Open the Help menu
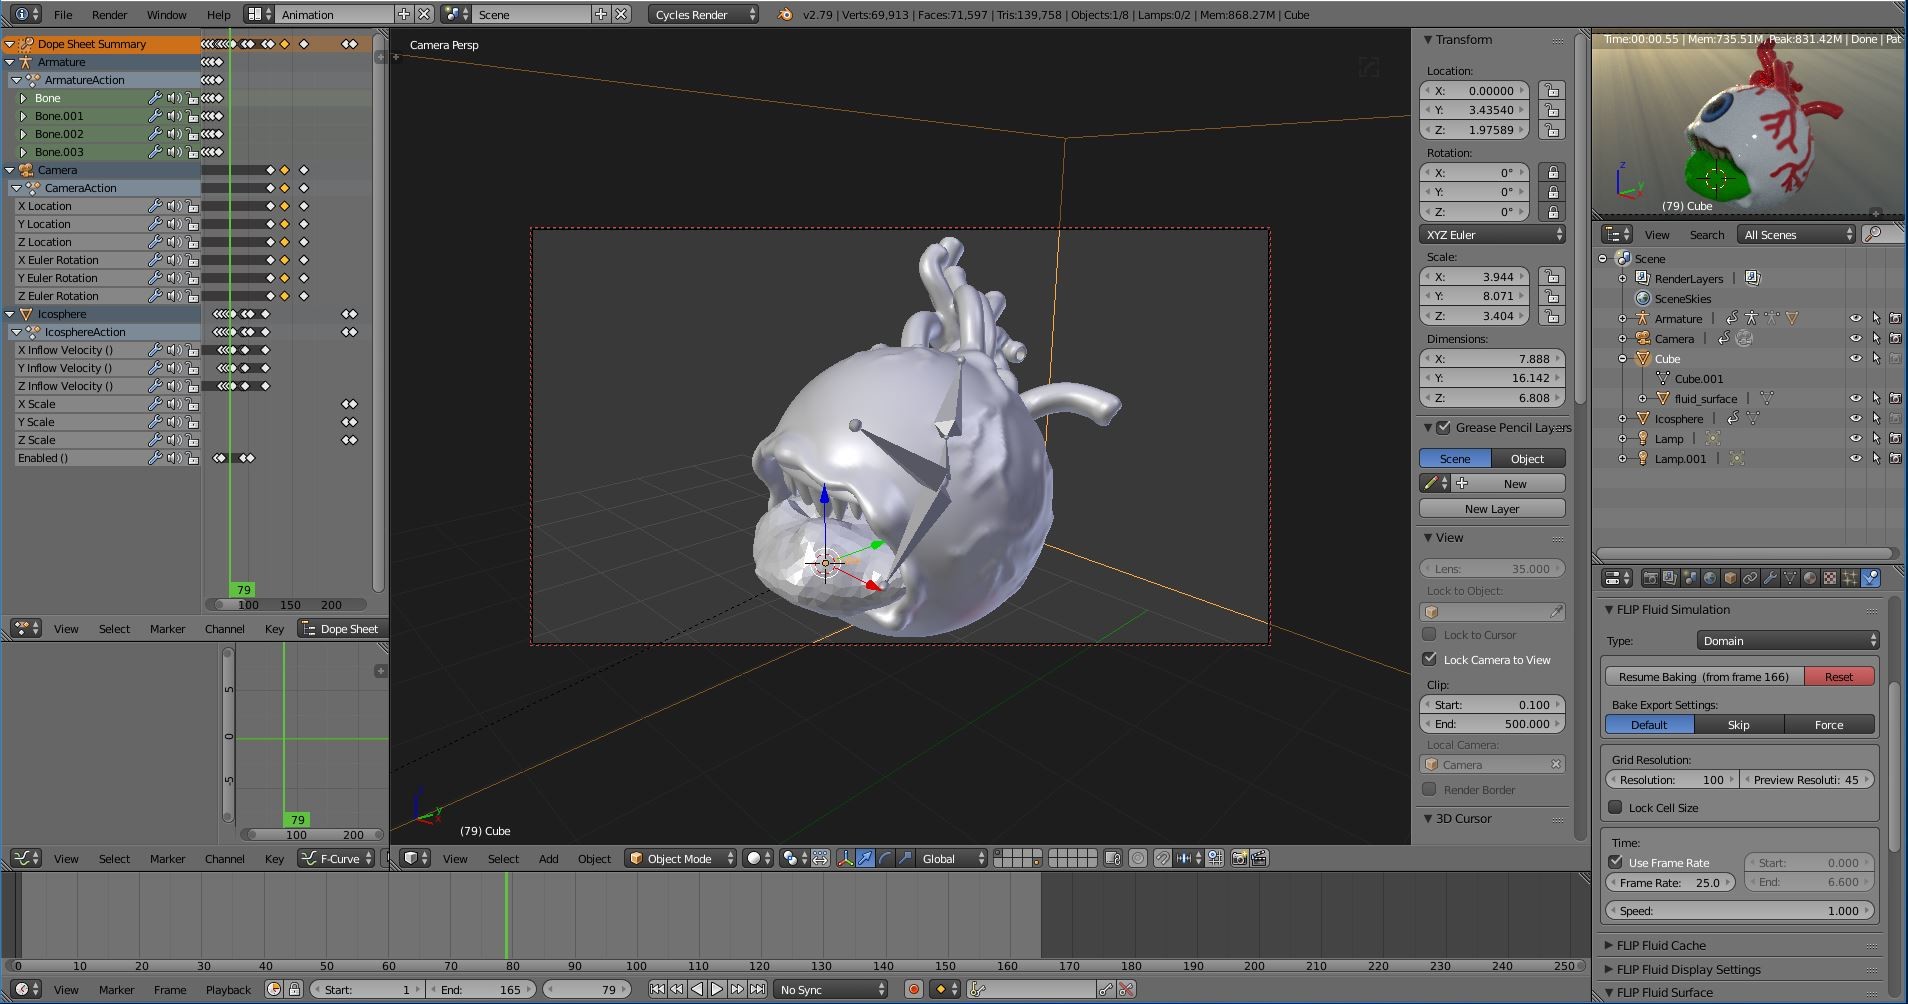Viewport: 1908px width, 1004px height. click(218, 14)
